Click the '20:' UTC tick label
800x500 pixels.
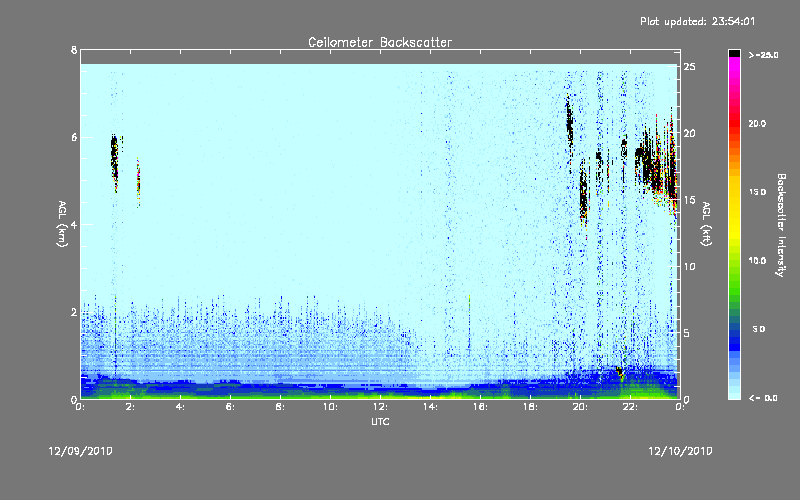[581, 407]
